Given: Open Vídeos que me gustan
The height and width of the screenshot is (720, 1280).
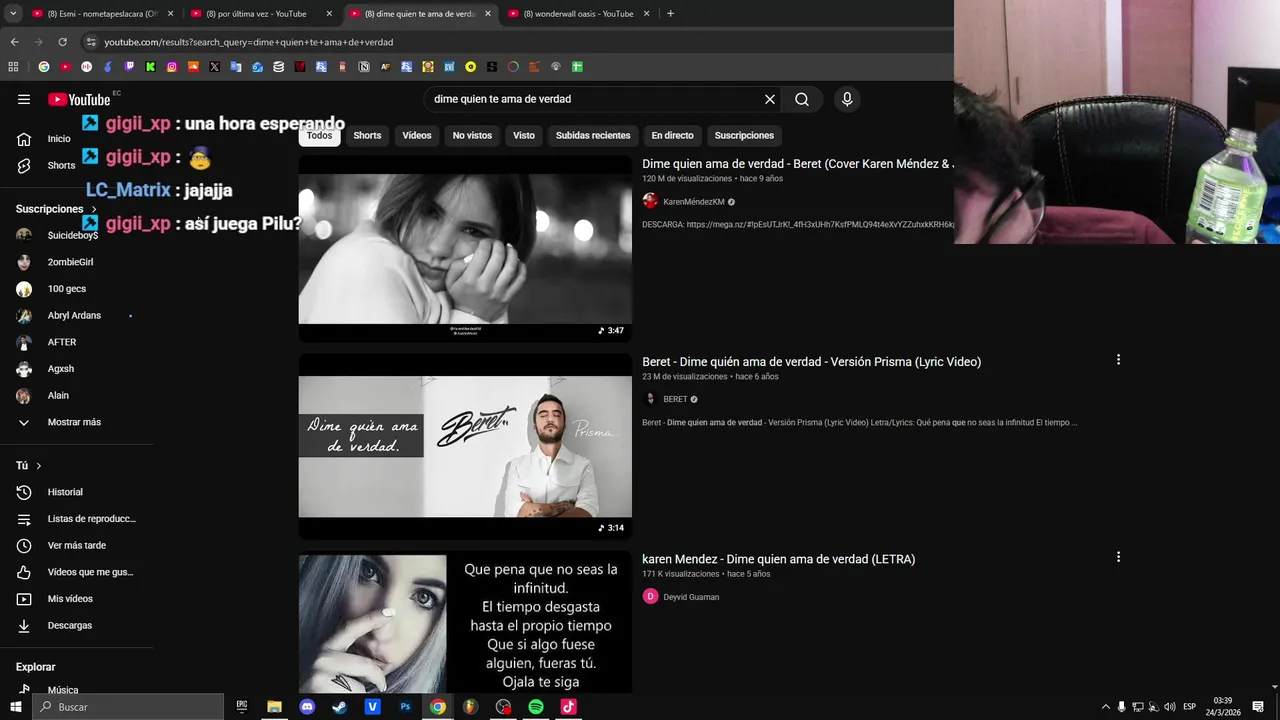Looking at the screenshot, I should click(90, 572).
